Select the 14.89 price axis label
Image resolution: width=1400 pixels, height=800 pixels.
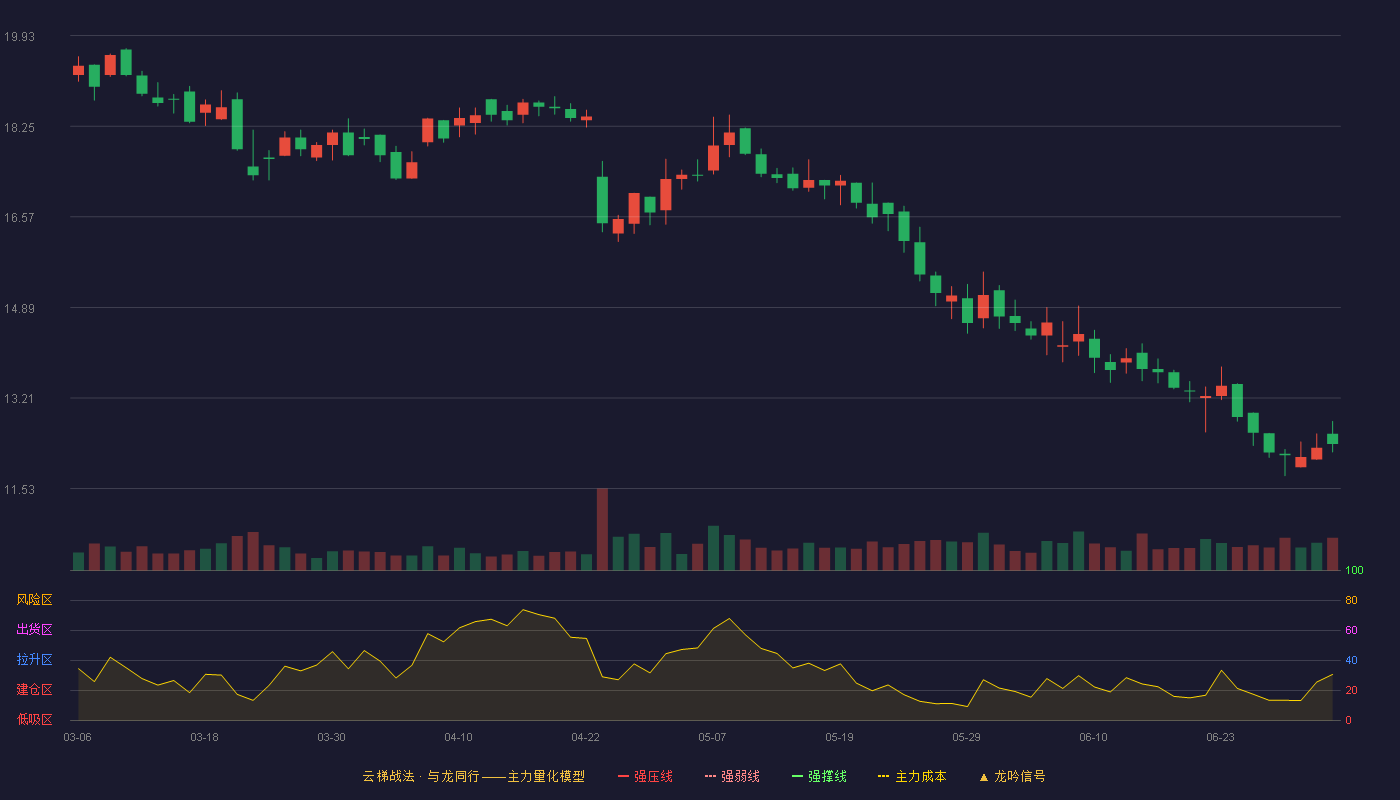tap(19, 308)
